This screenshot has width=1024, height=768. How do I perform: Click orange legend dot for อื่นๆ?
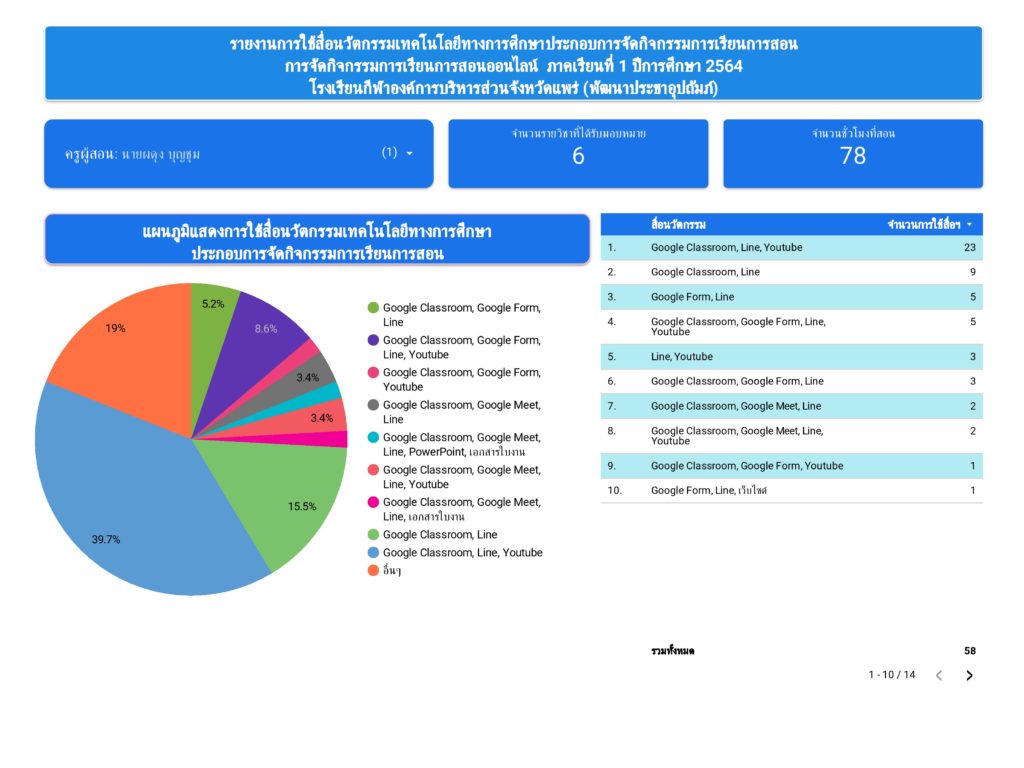coord(374,570)
